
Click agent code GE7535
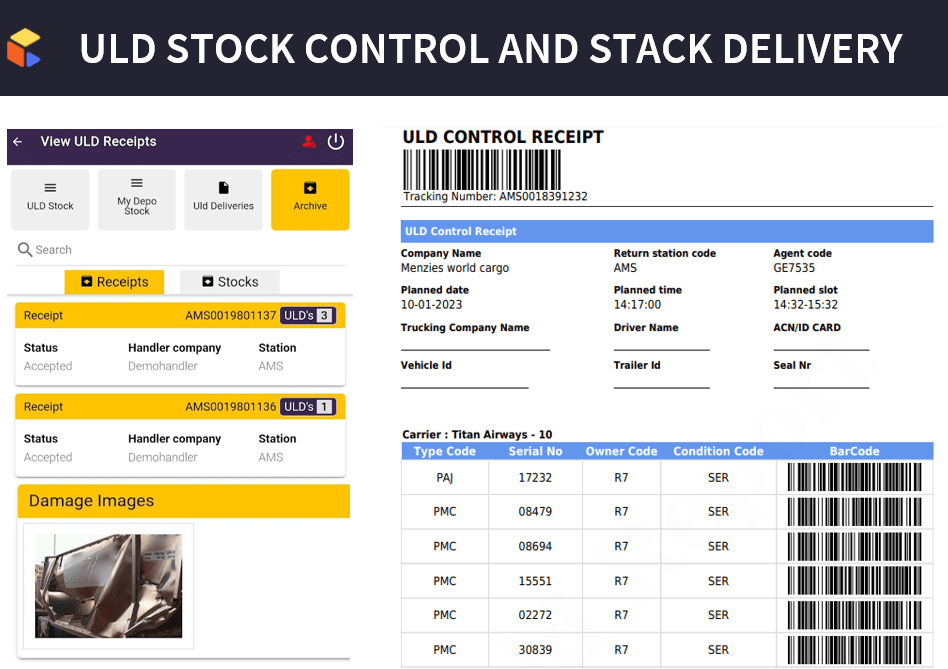[794, 268]
